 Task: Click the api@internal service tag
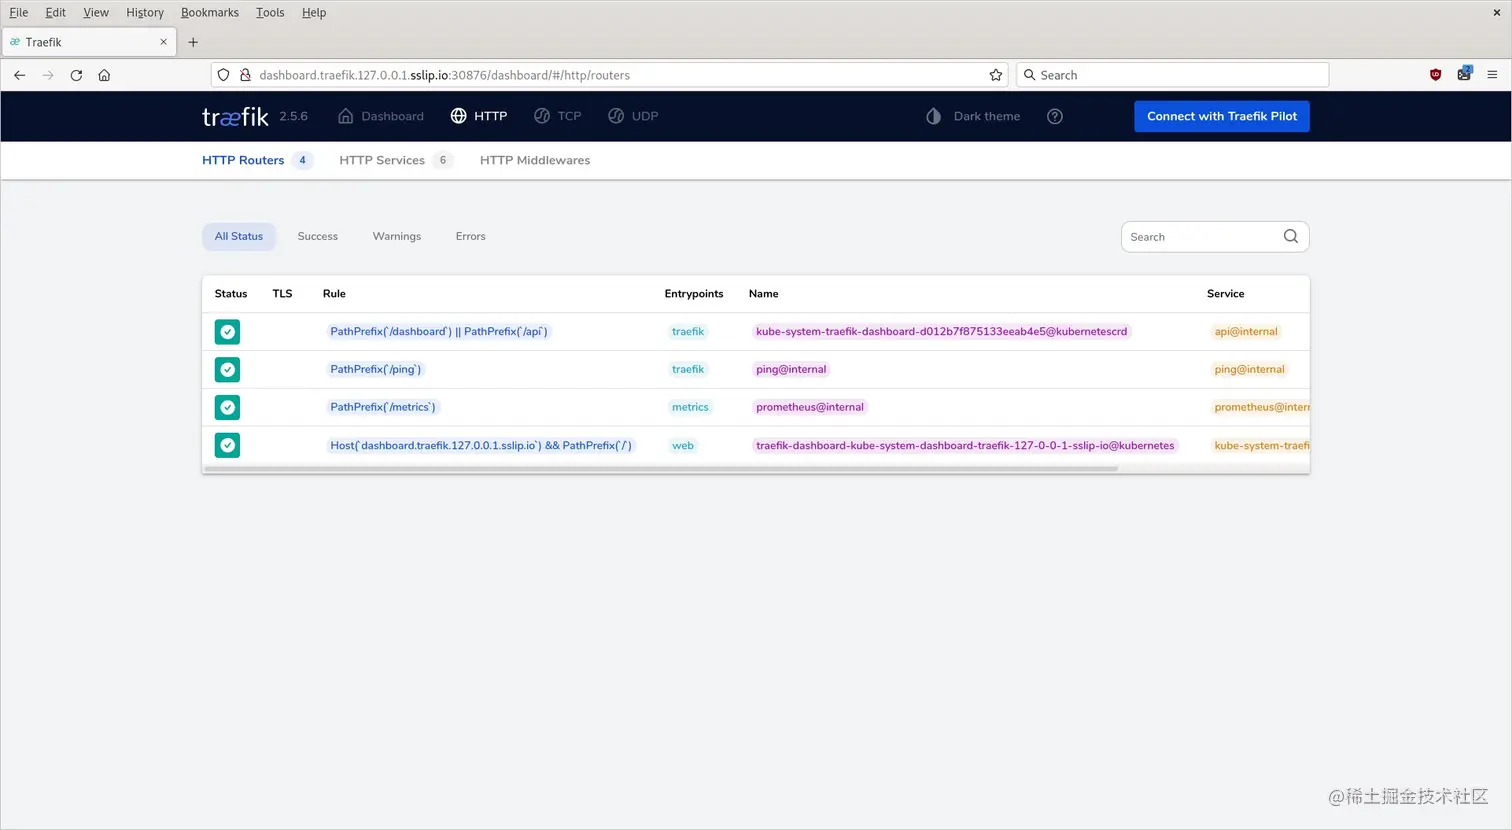(x=1246, y=332)
